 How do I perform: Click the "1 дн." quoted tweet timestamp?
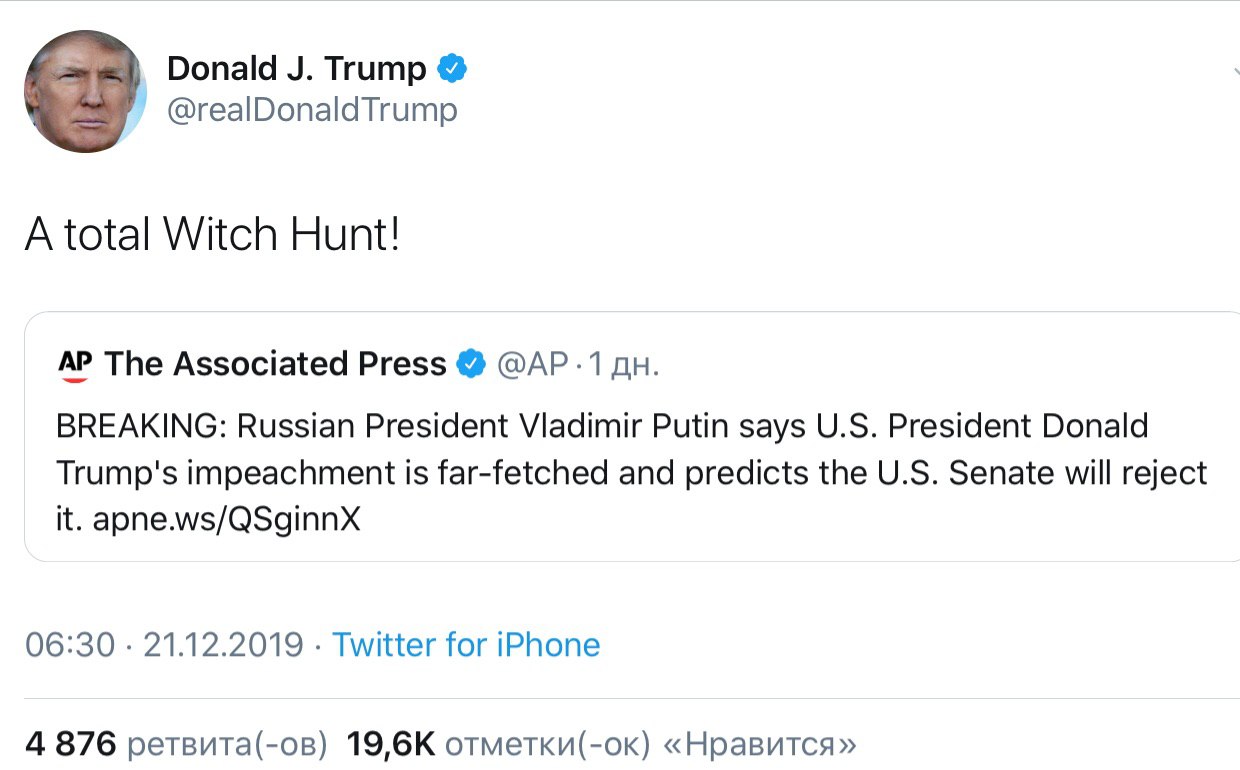[622, 365]
